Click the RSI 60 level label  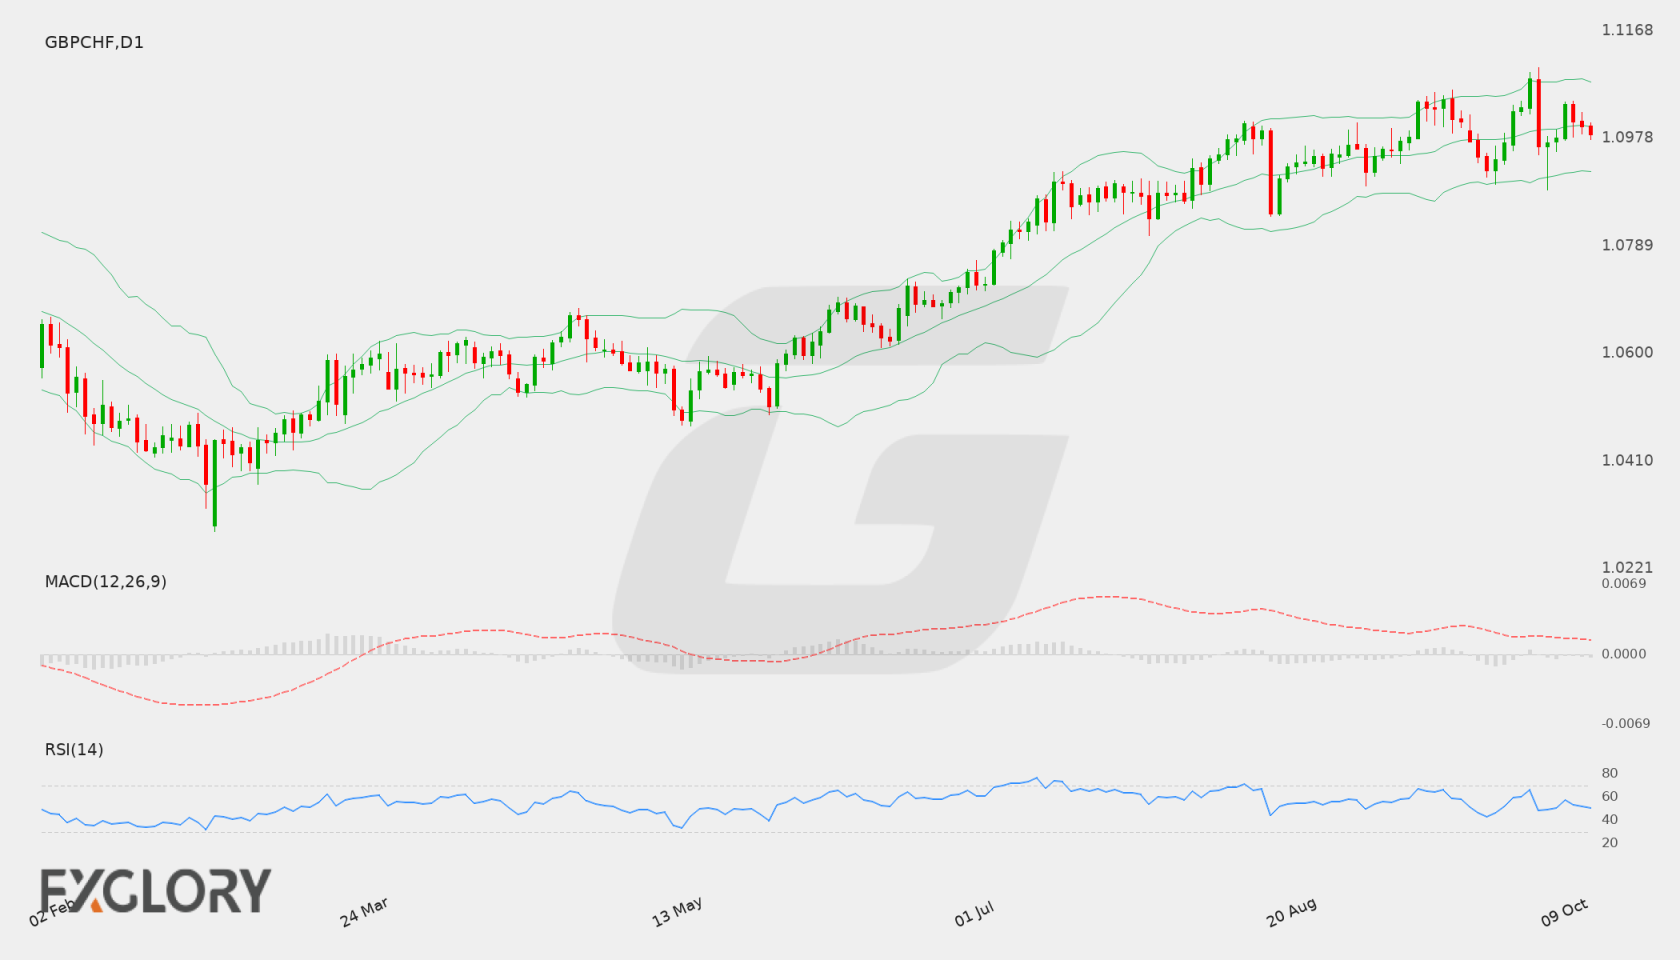pyautogui.click(x=1610, y=796)
